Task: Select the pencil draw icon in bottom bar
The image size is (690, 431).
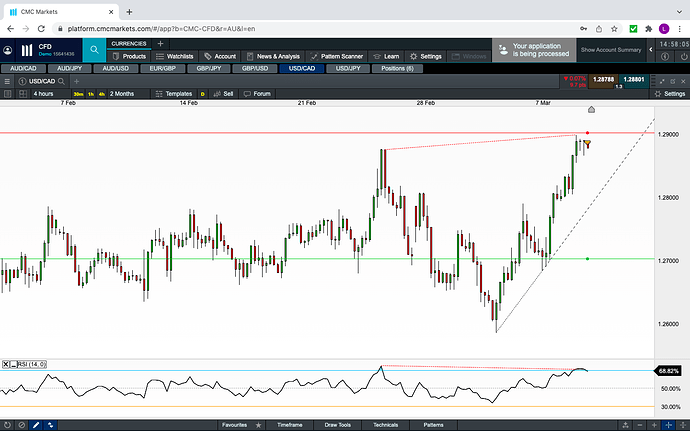Action: point(38,425)
